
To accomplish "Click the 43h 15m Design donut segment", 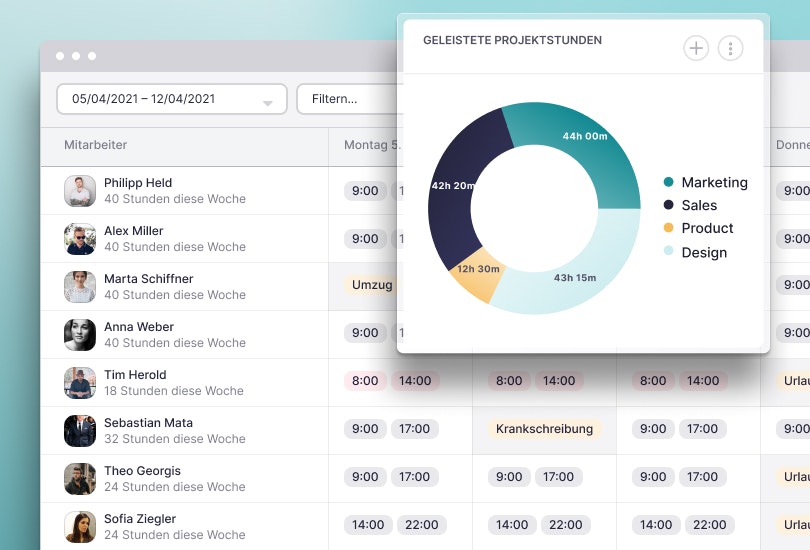I will tap(574, 278).
